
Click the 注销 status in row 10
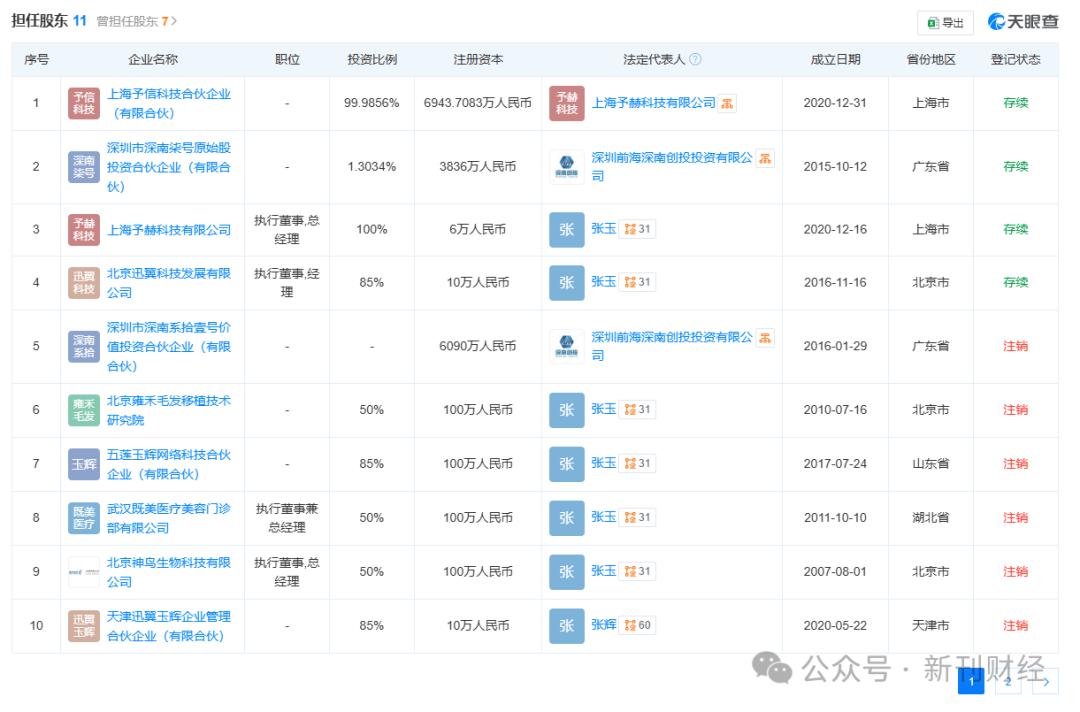pos(1015,626)
